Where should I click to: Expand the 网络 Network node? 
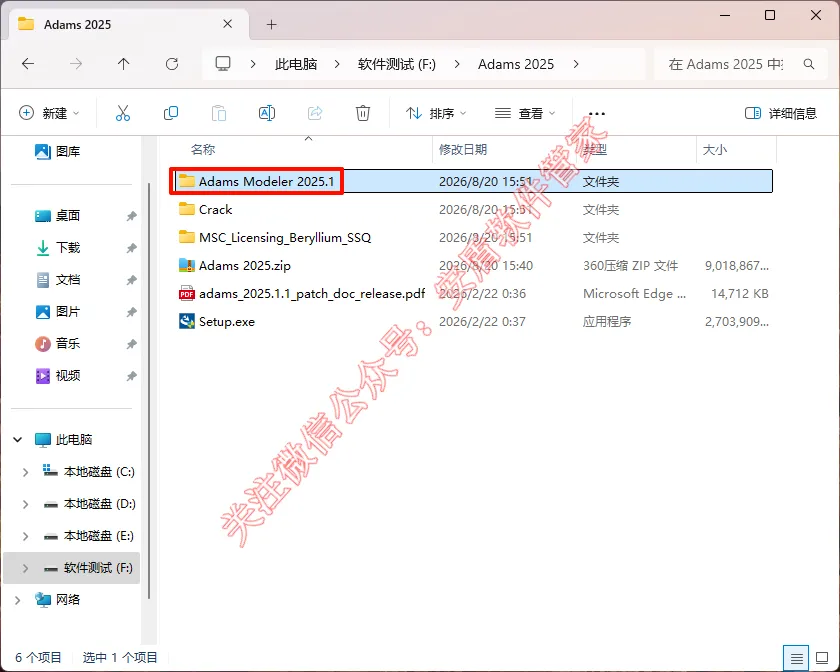coord(18,600)
